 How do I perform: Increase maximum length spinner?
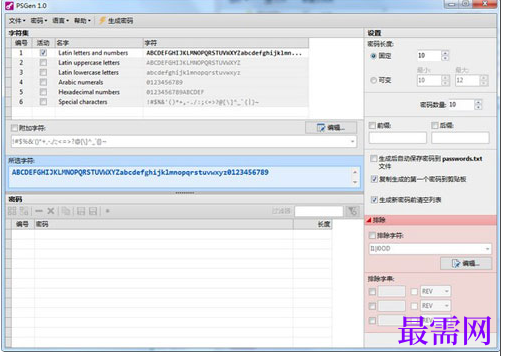484,77
